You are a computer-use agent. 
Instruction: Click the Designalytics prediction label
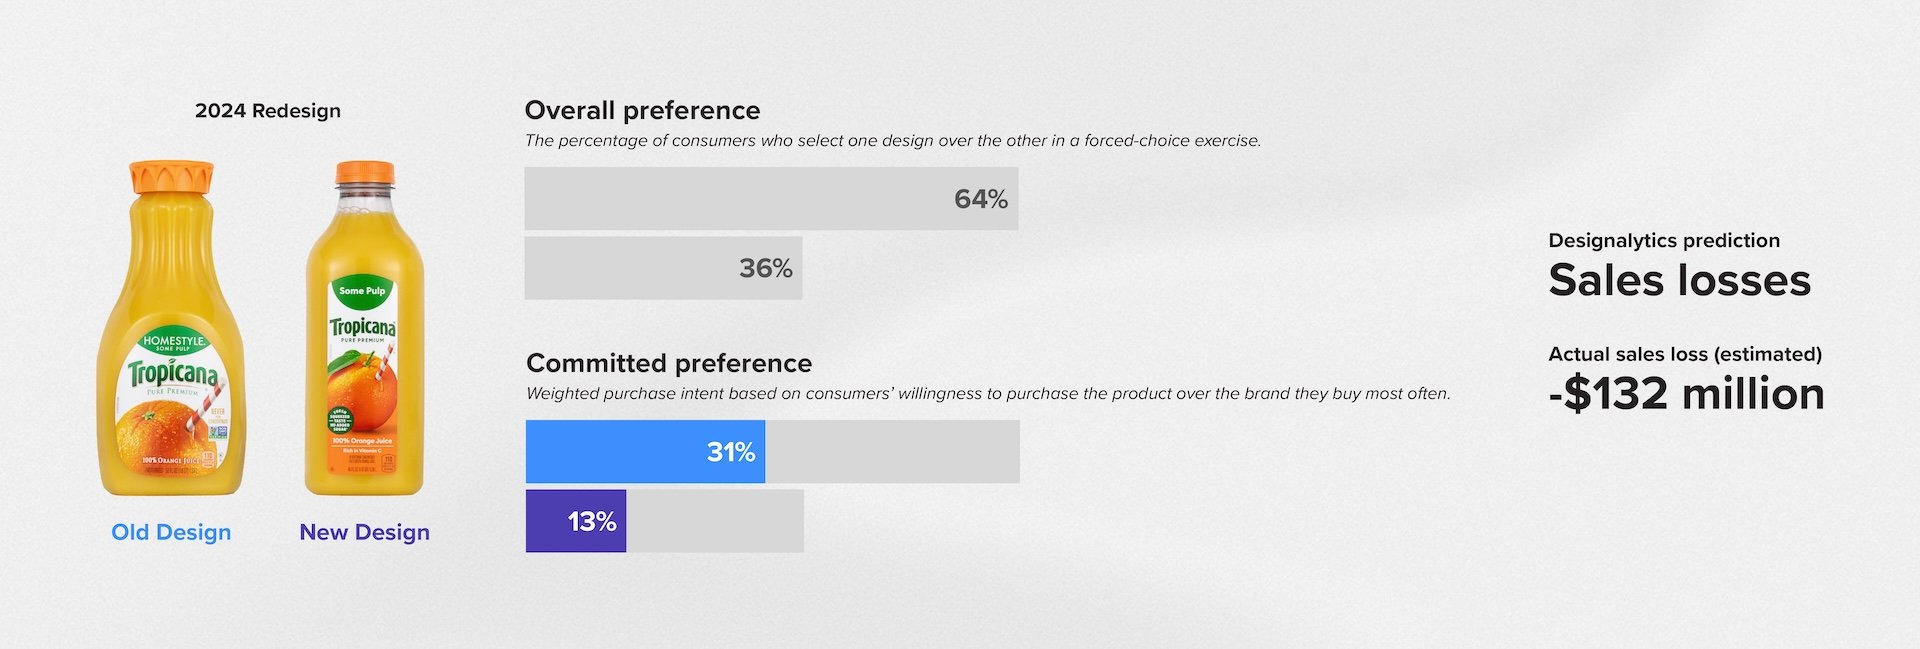1664,241
